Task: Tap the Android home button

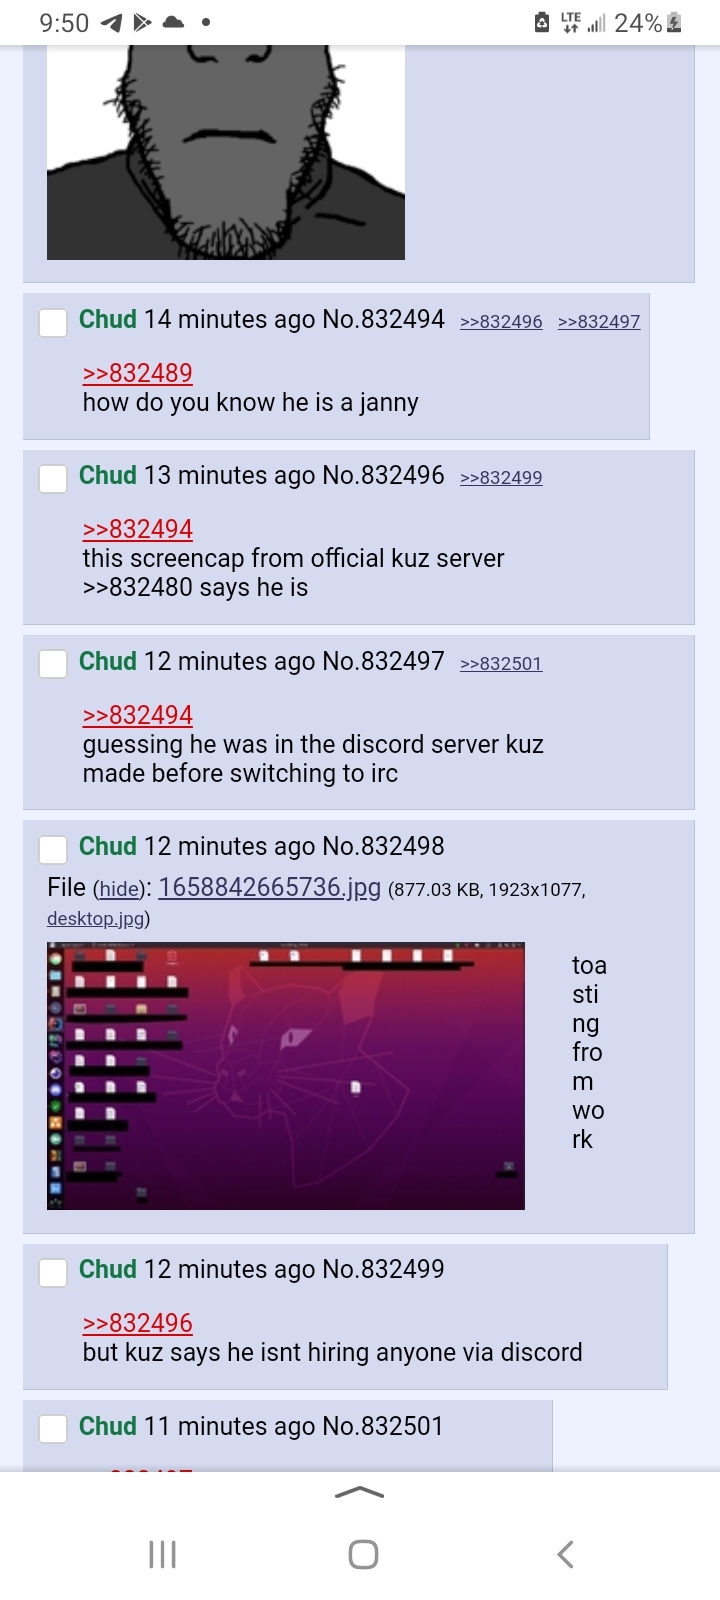Action: [363, 1554]
